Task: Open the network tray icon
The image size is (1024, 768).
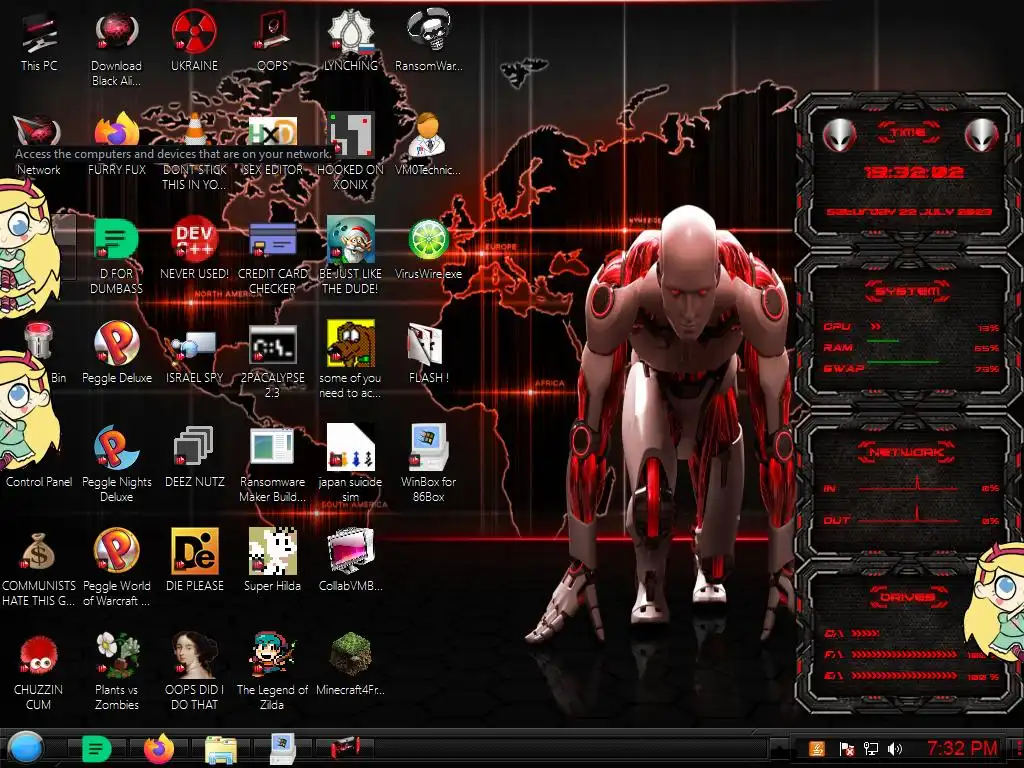Action: (x=871, y=749)
